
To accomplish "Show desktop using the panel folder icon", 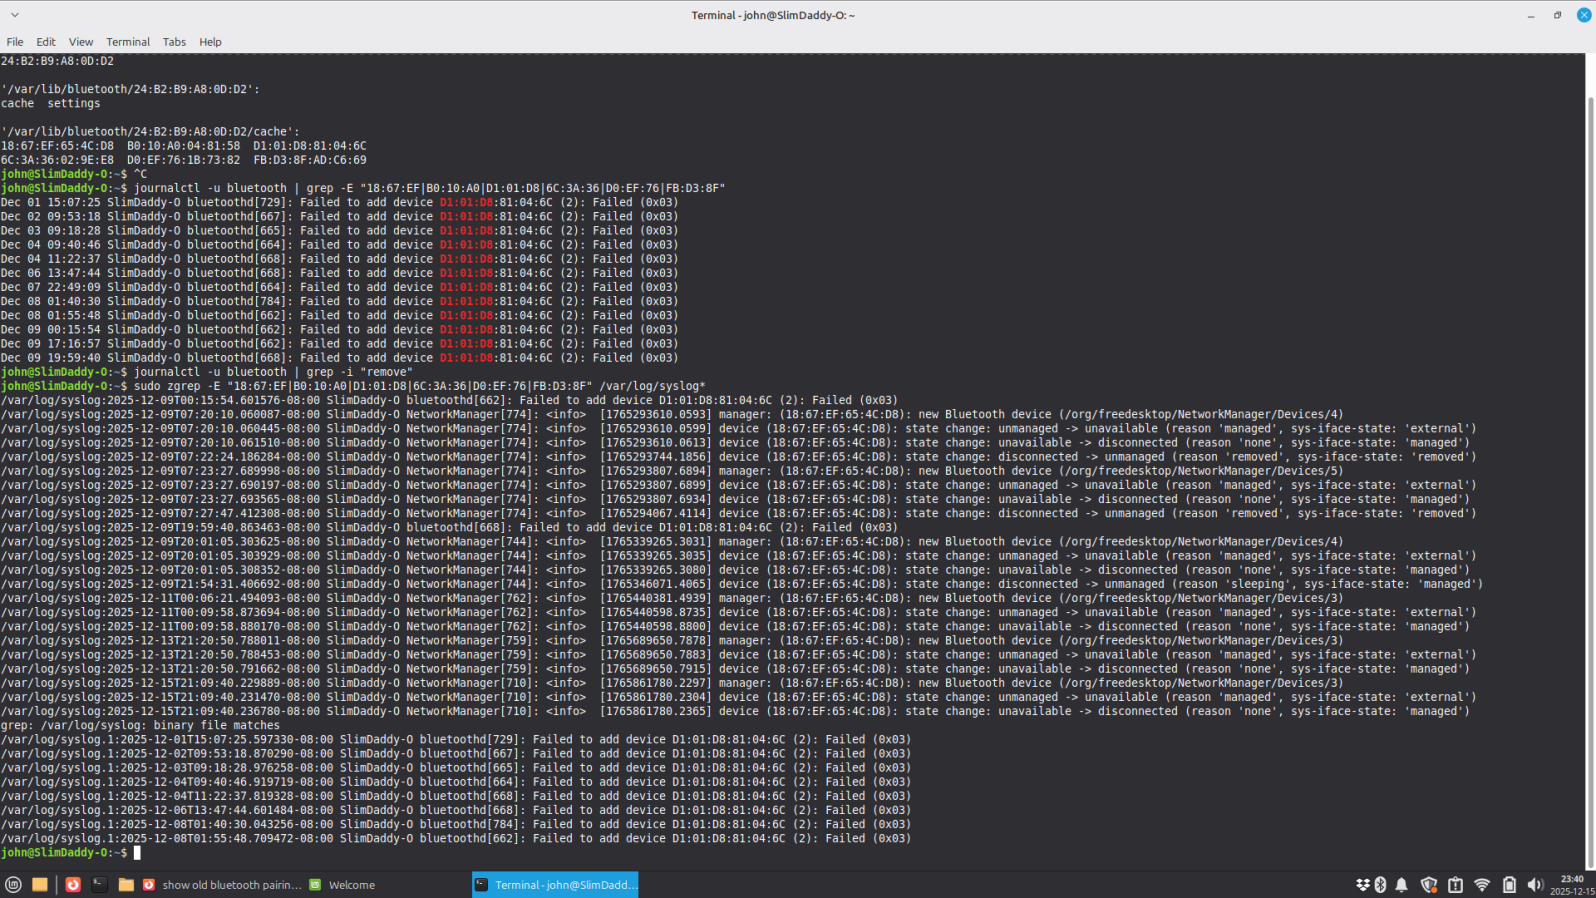I will [40, 885].
